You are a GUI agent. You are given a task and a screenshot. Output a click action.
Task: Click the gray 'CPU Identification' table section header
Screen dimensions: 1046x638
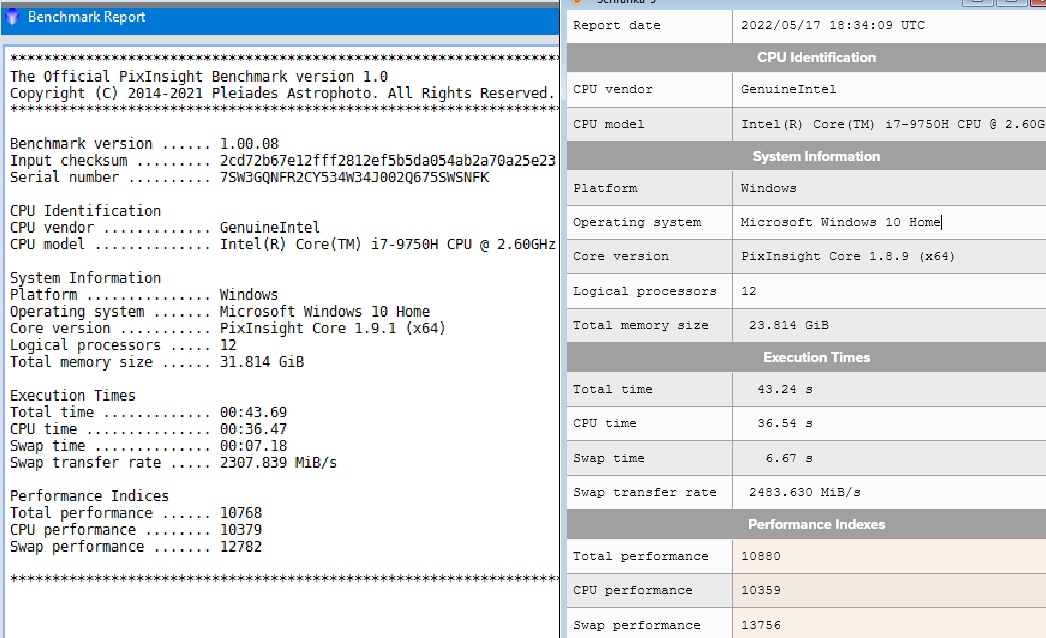pyautogui.click(x=807, y=57)
